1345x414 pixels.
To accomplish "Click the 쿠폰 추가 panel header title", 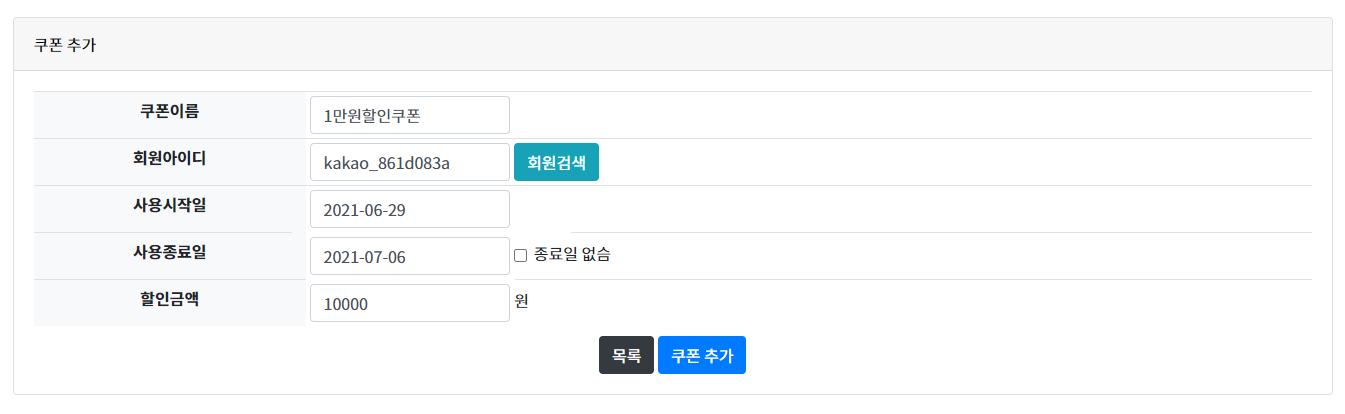I will click(x=65, y=45).
